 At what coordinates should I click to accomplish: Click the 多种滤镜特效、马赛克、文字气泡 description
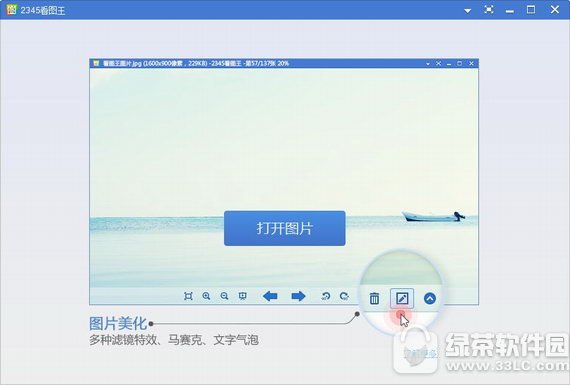point(174,340)
